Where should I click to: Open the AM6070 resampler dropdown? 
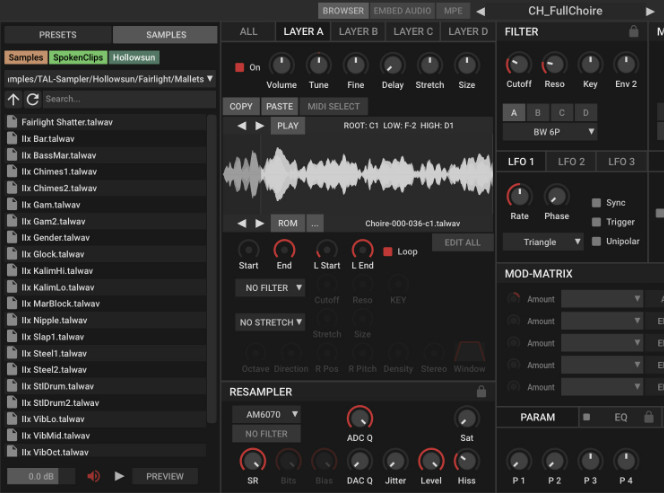pyautogui.click(x=266, y=414)
